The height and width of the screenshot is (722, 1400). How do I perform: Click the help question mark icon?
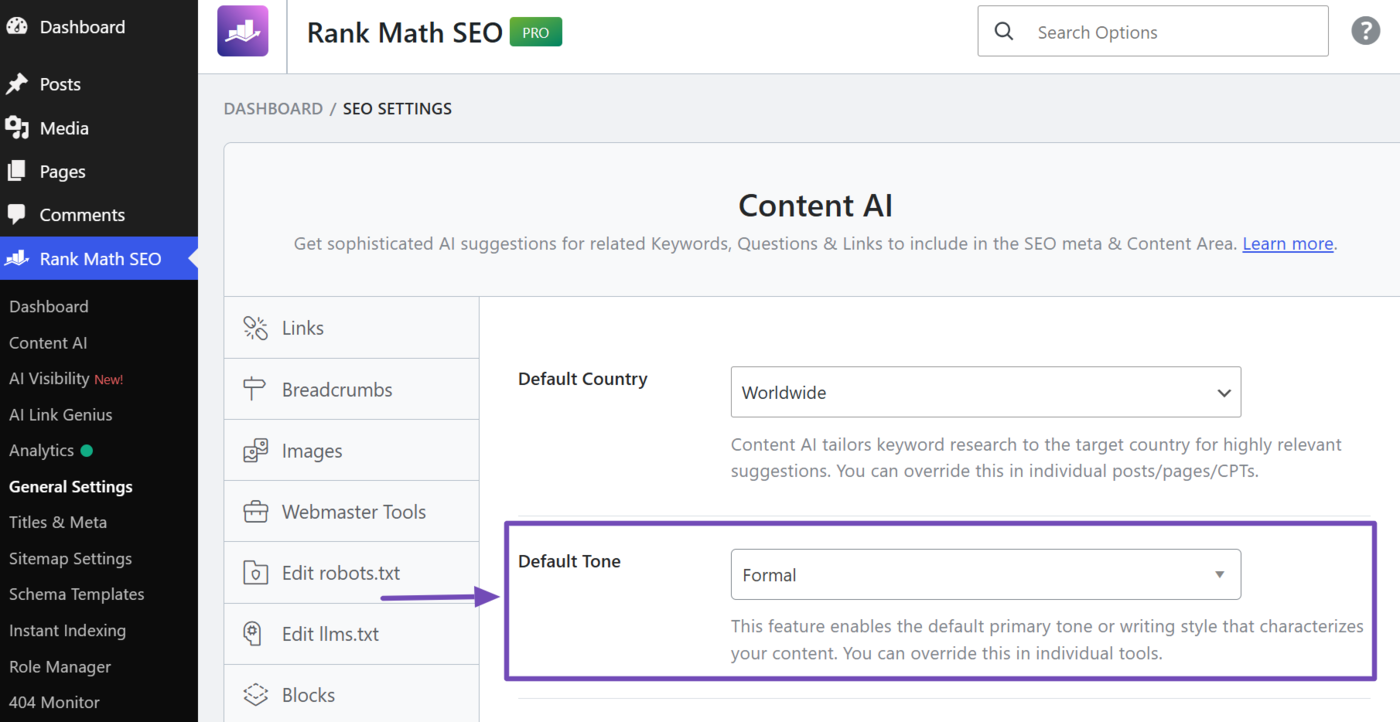pyautogui.click(x=1366, y=31)
